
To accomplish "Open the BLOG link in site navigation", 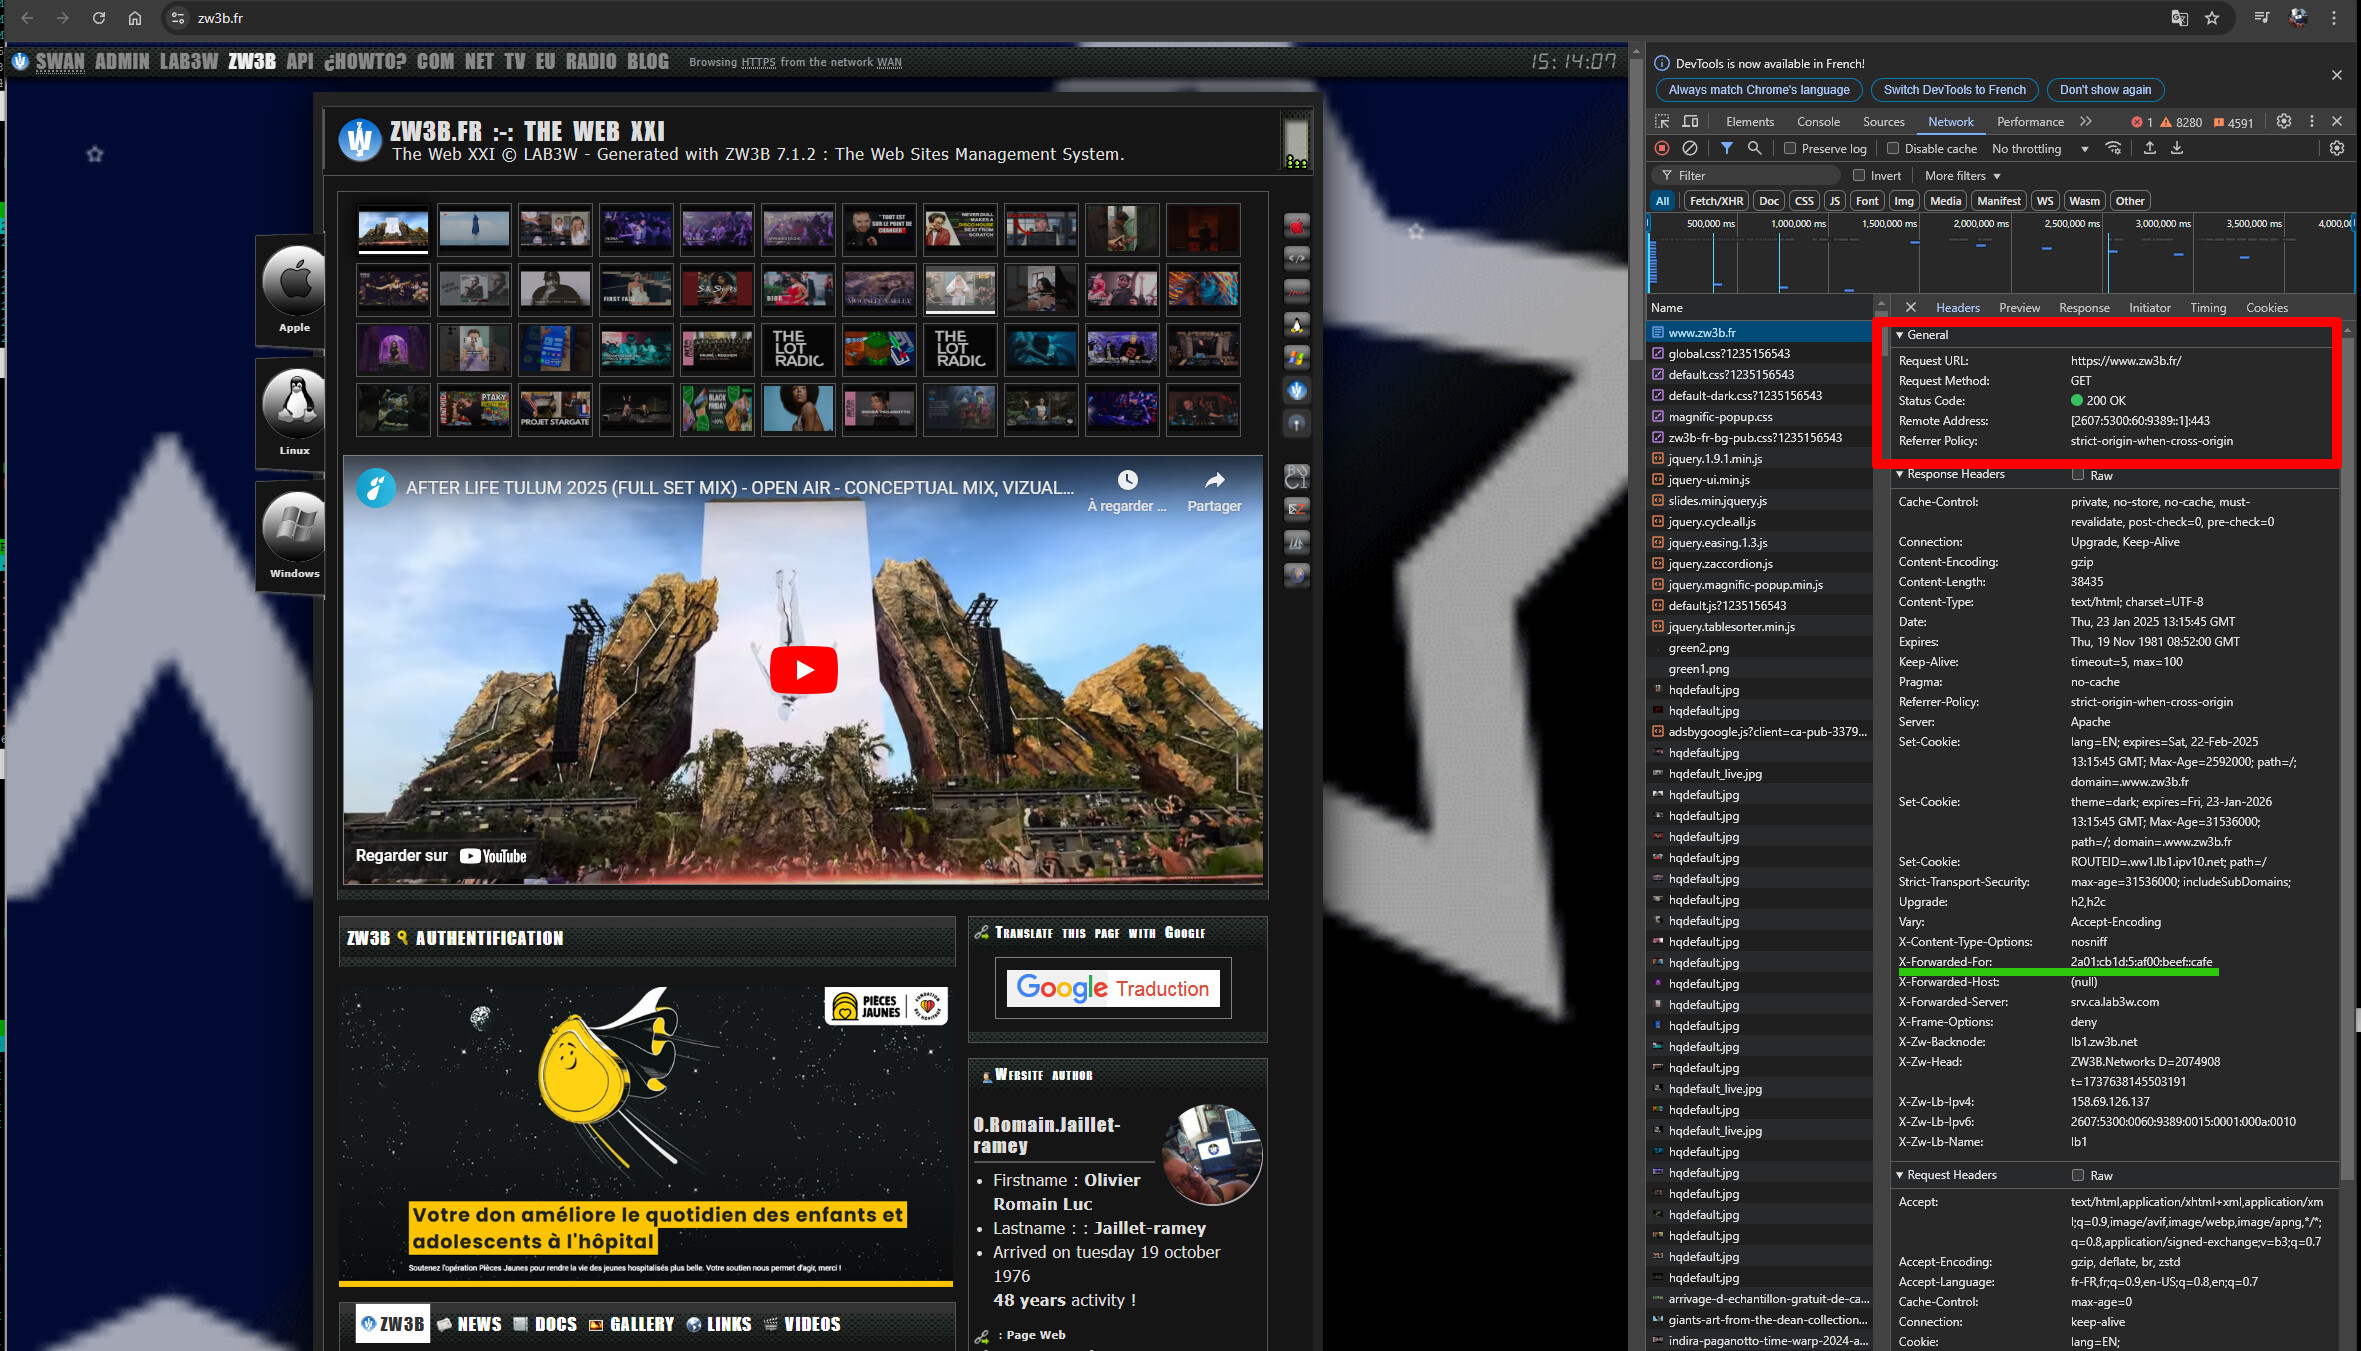I will click(x=648, y=61).
